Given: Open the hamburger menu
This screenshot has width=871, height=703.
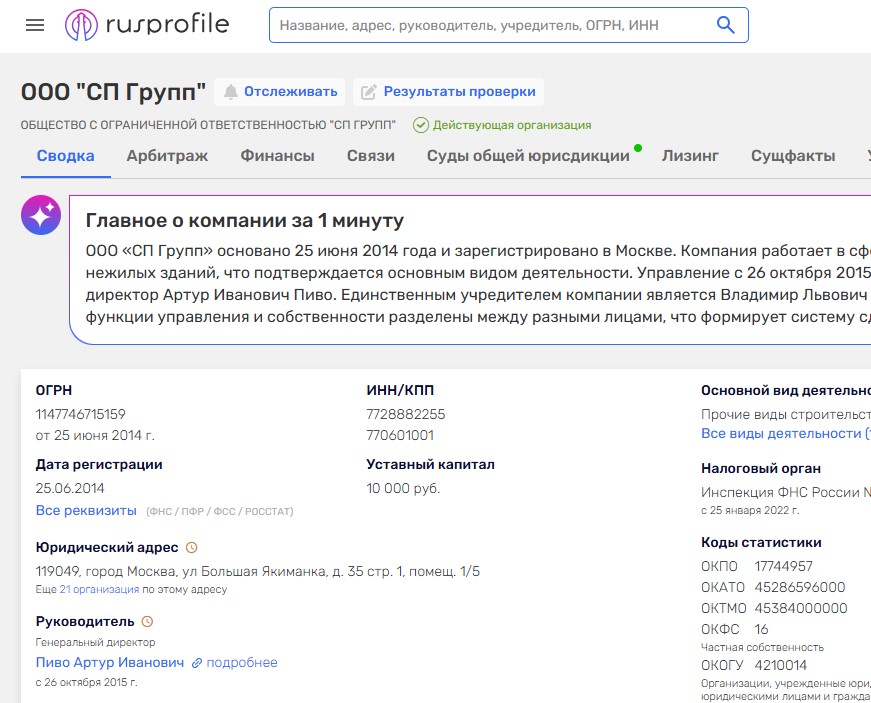Looking at the screenshot, I should pyautogui.click(x=35, y=25).
